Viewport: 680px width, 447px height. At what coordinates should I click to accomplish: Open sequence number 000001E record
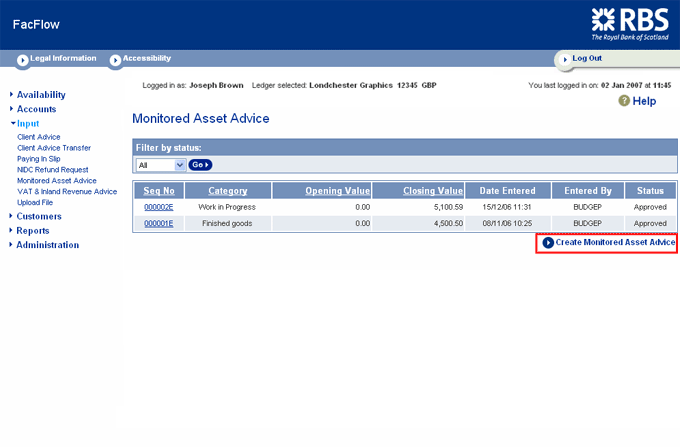159,224
